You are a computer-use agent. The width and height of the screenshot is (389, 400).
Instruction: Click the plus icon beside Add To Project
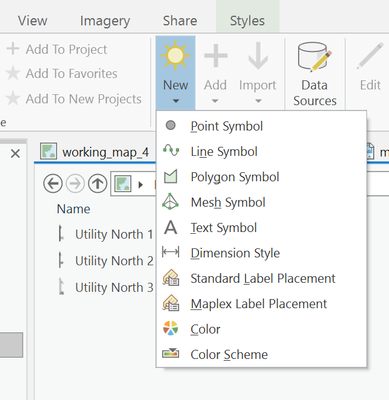13,49
